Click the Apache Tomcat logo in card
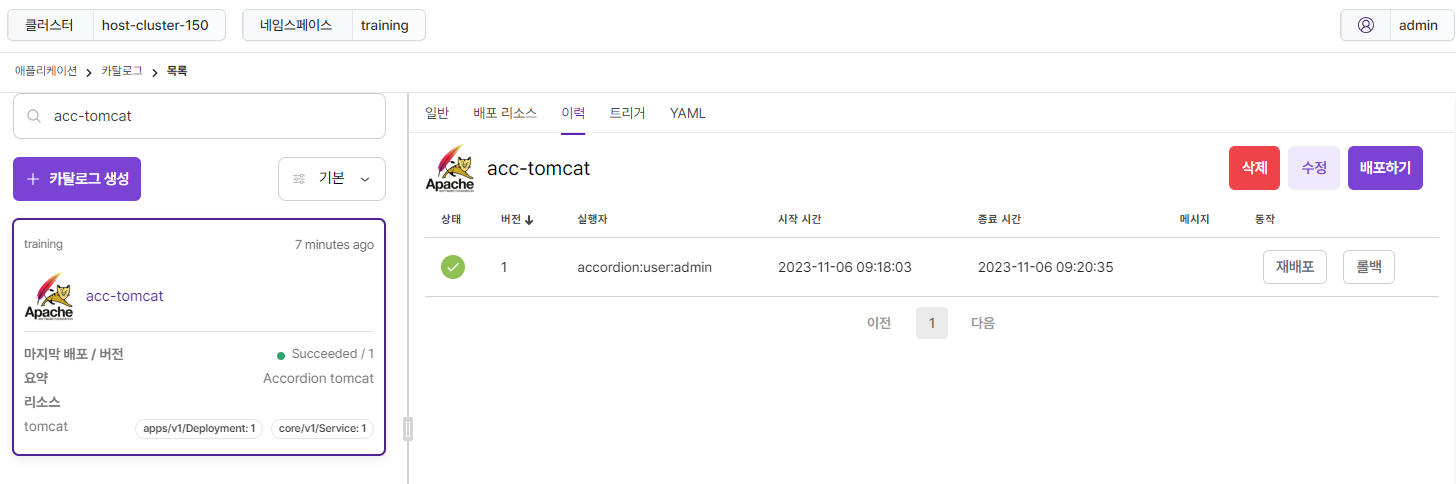The image size is (1456, 484). (49, 296)
